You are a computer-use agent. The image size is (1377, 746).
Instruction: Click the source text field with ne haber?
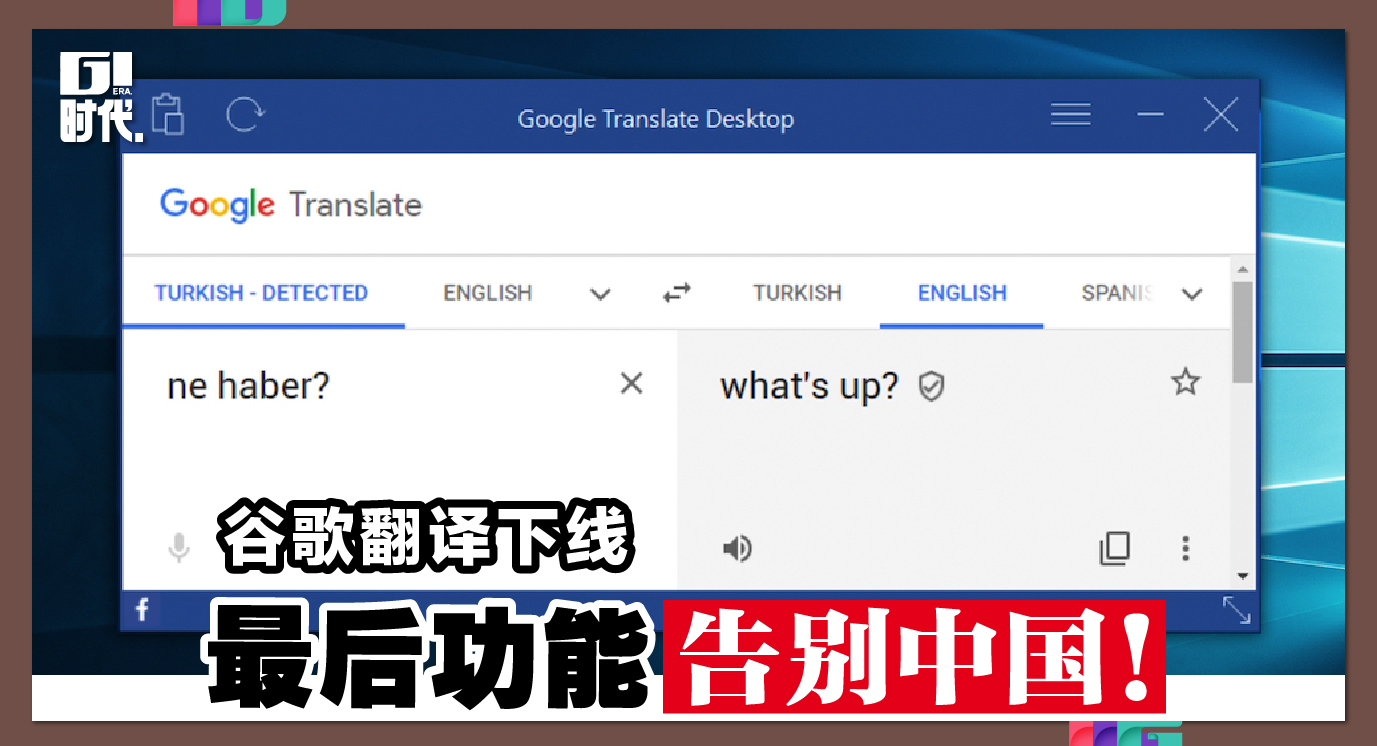tap(380, 440)
